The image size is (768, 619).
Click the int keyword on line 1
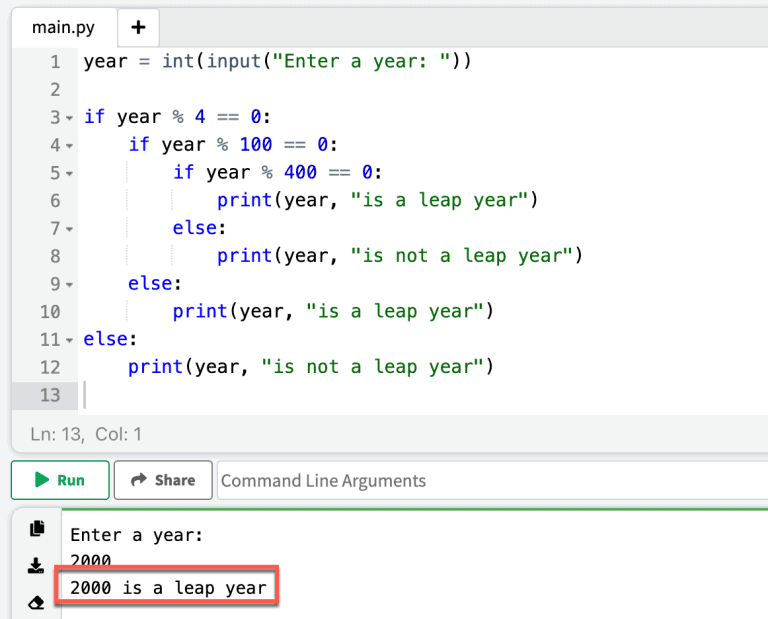[178, 61]
